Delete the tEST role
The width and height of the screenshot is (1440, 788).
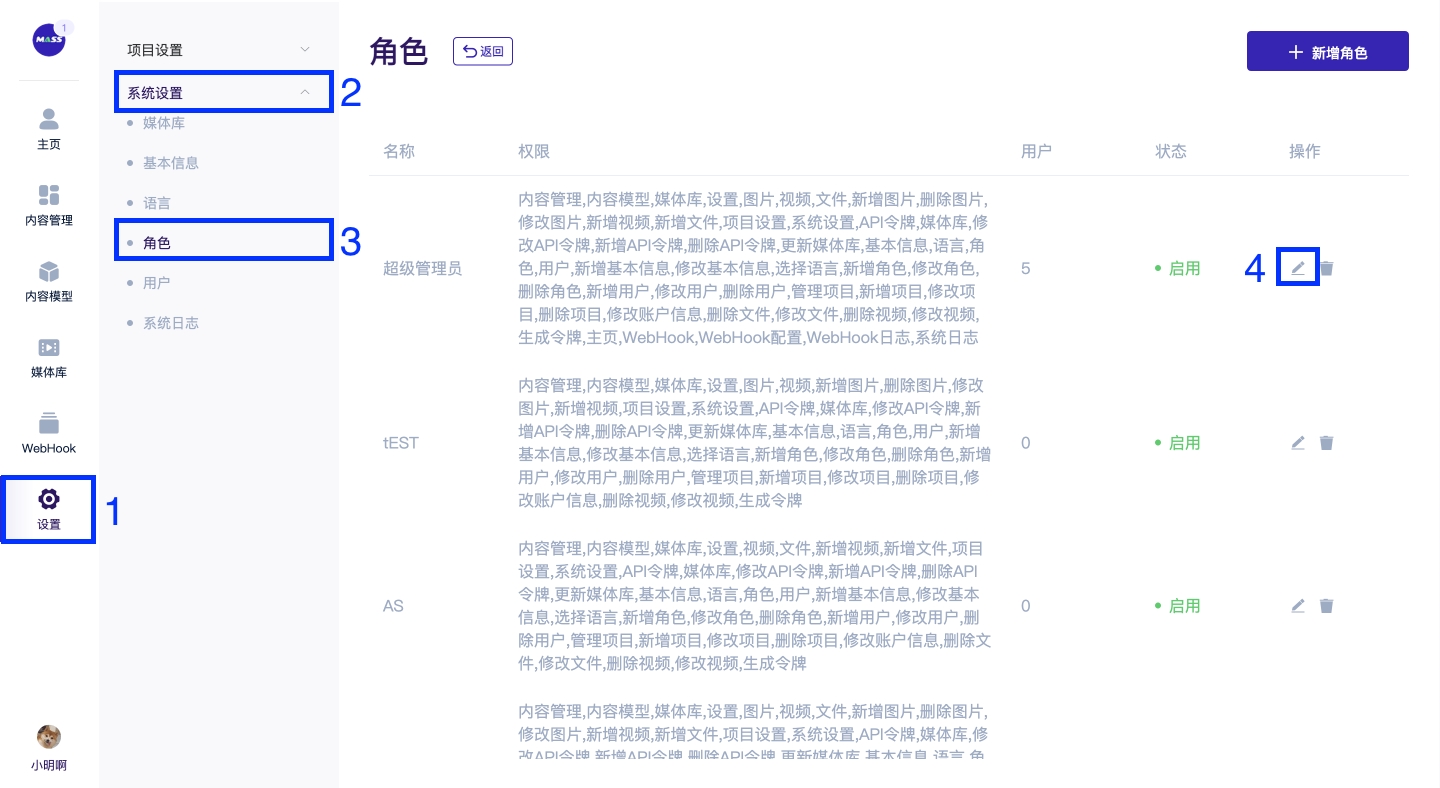[1326, 443]
